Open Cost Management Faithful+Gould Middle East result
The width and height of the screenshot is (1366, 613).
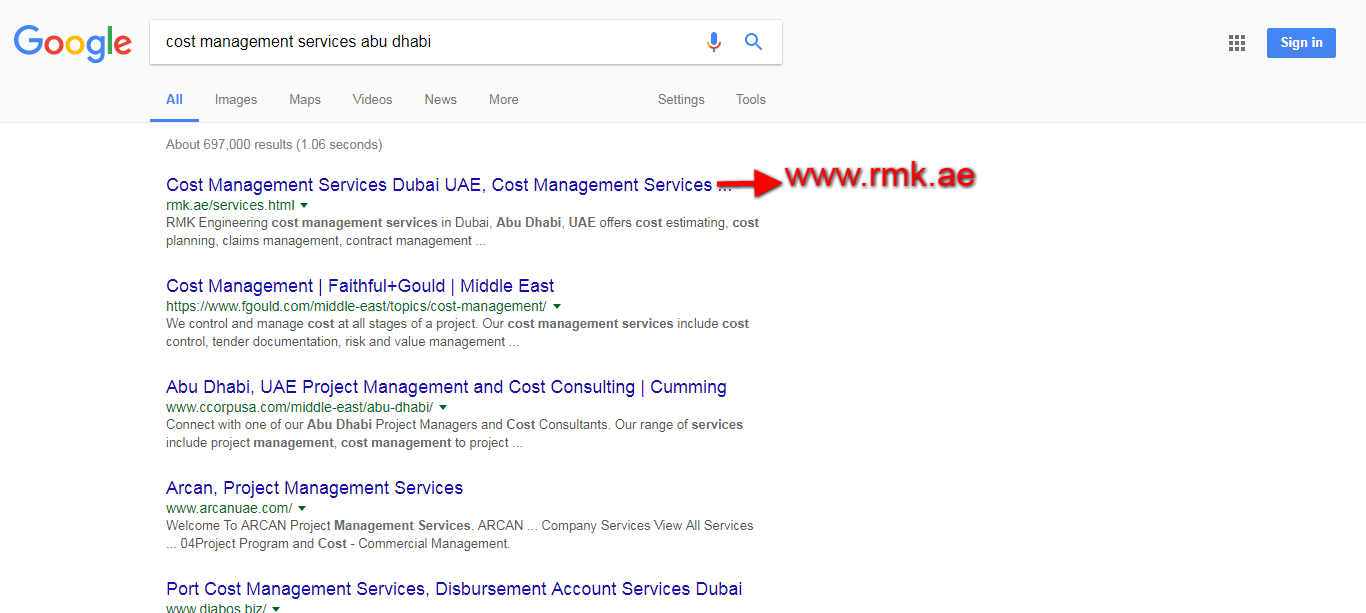(360, 286)
